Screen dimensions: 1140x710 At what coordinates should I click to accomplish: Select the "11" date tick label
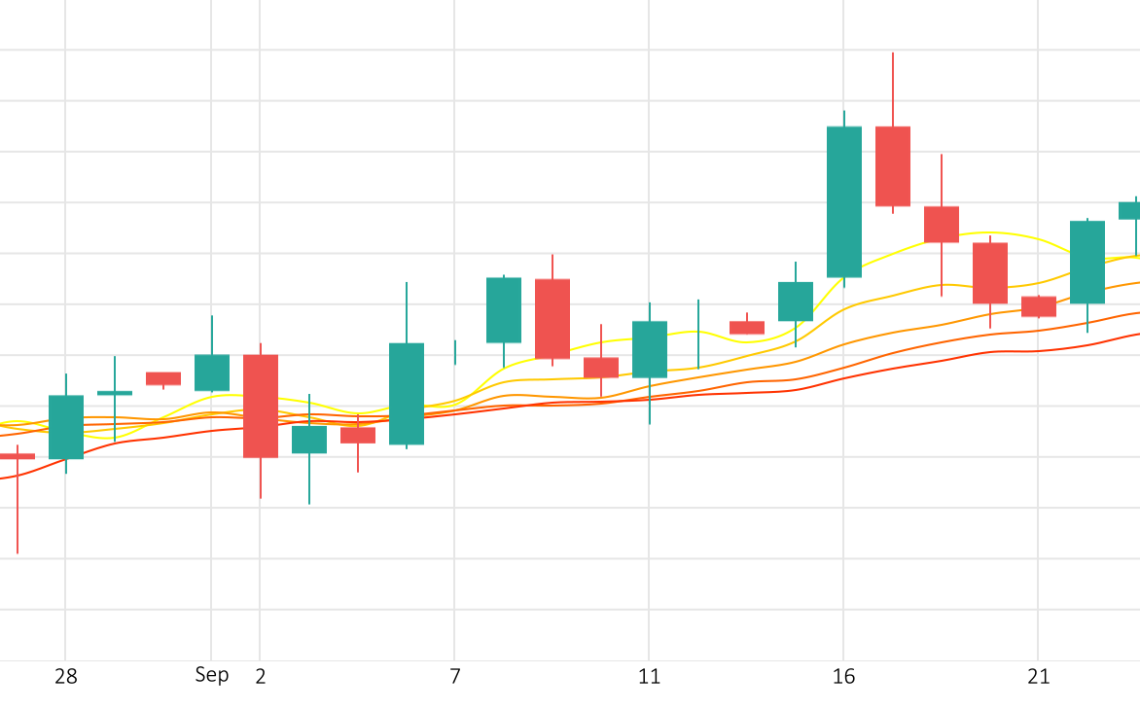(x=649, y=677)
